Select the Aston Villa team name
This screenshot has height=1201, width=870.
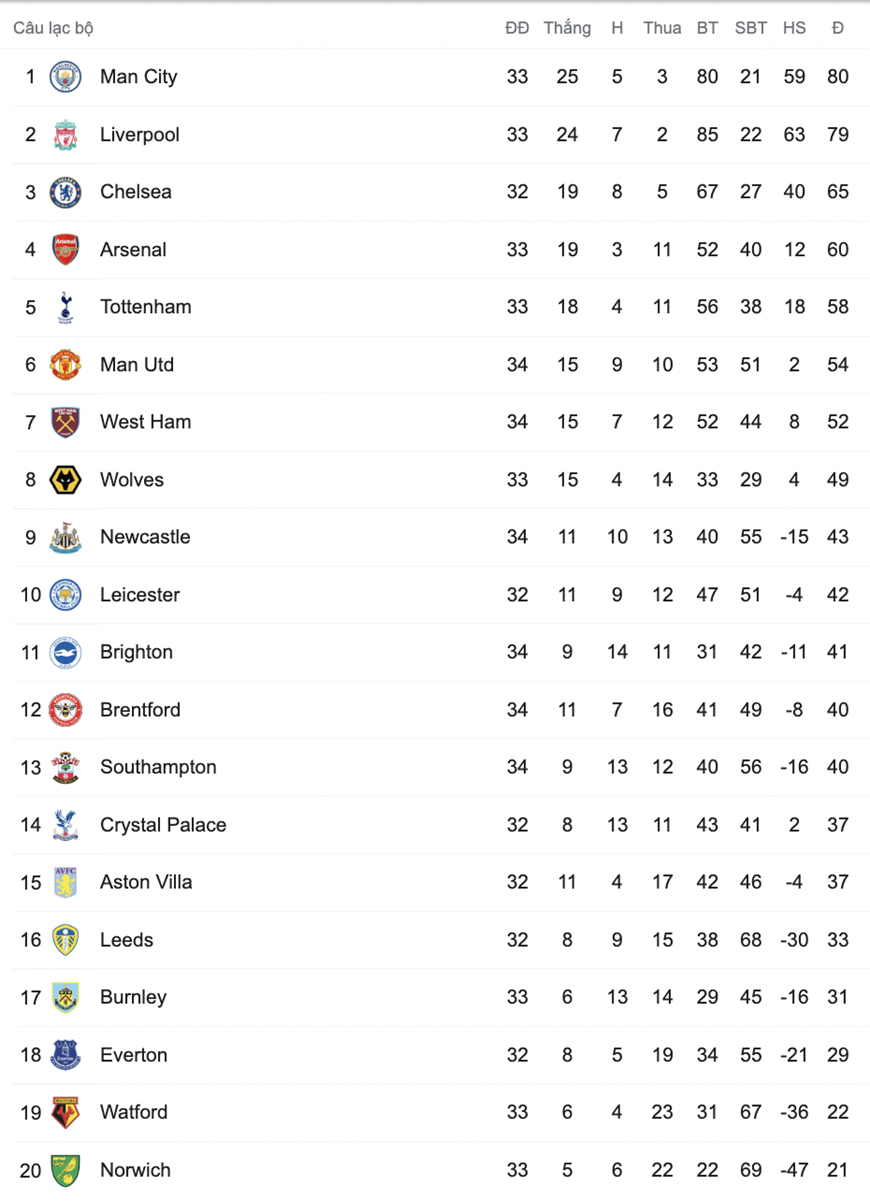click(x=146, y=882)
